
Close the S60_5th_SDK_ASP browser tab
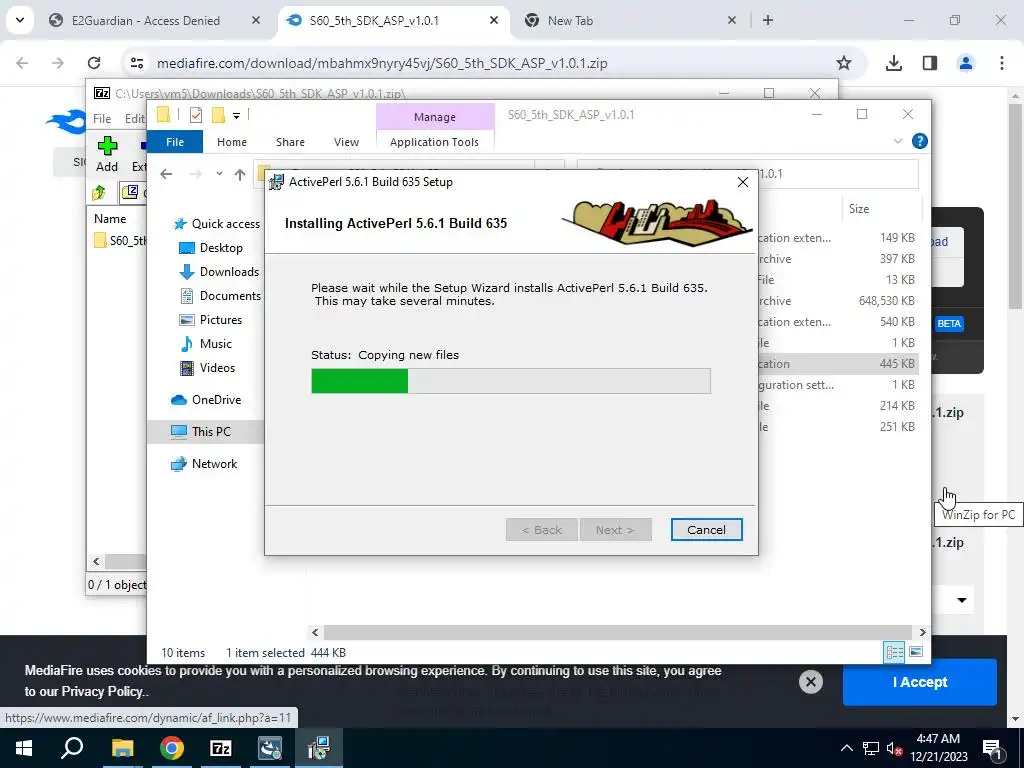494,21
